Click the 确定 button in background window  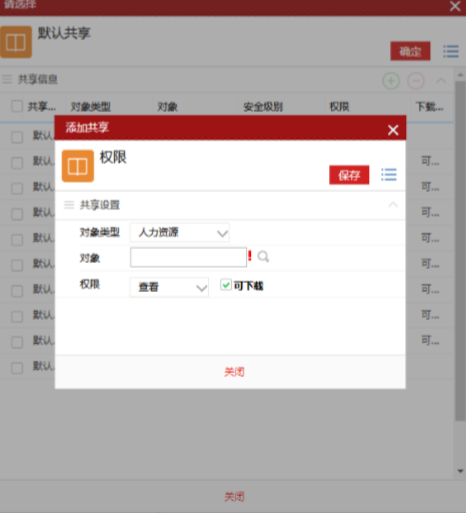(x=410, y=51)
